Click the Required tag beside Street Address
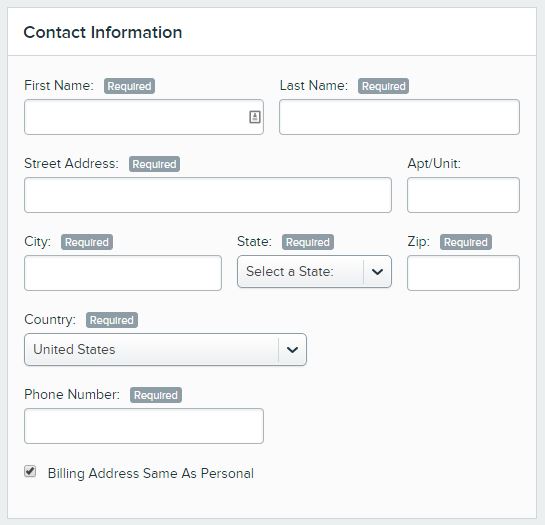The height and width of the screenshot is (525, 545). [154, 164]
